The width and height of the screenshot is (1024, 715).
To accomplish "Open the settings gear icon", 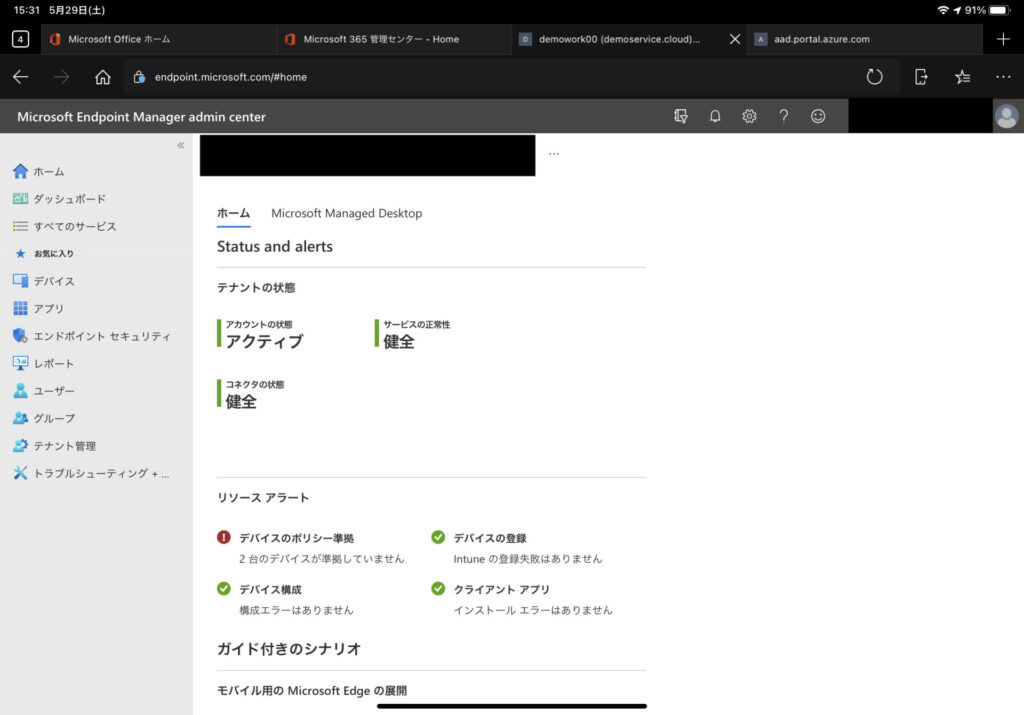I will (x=749, y=116).
